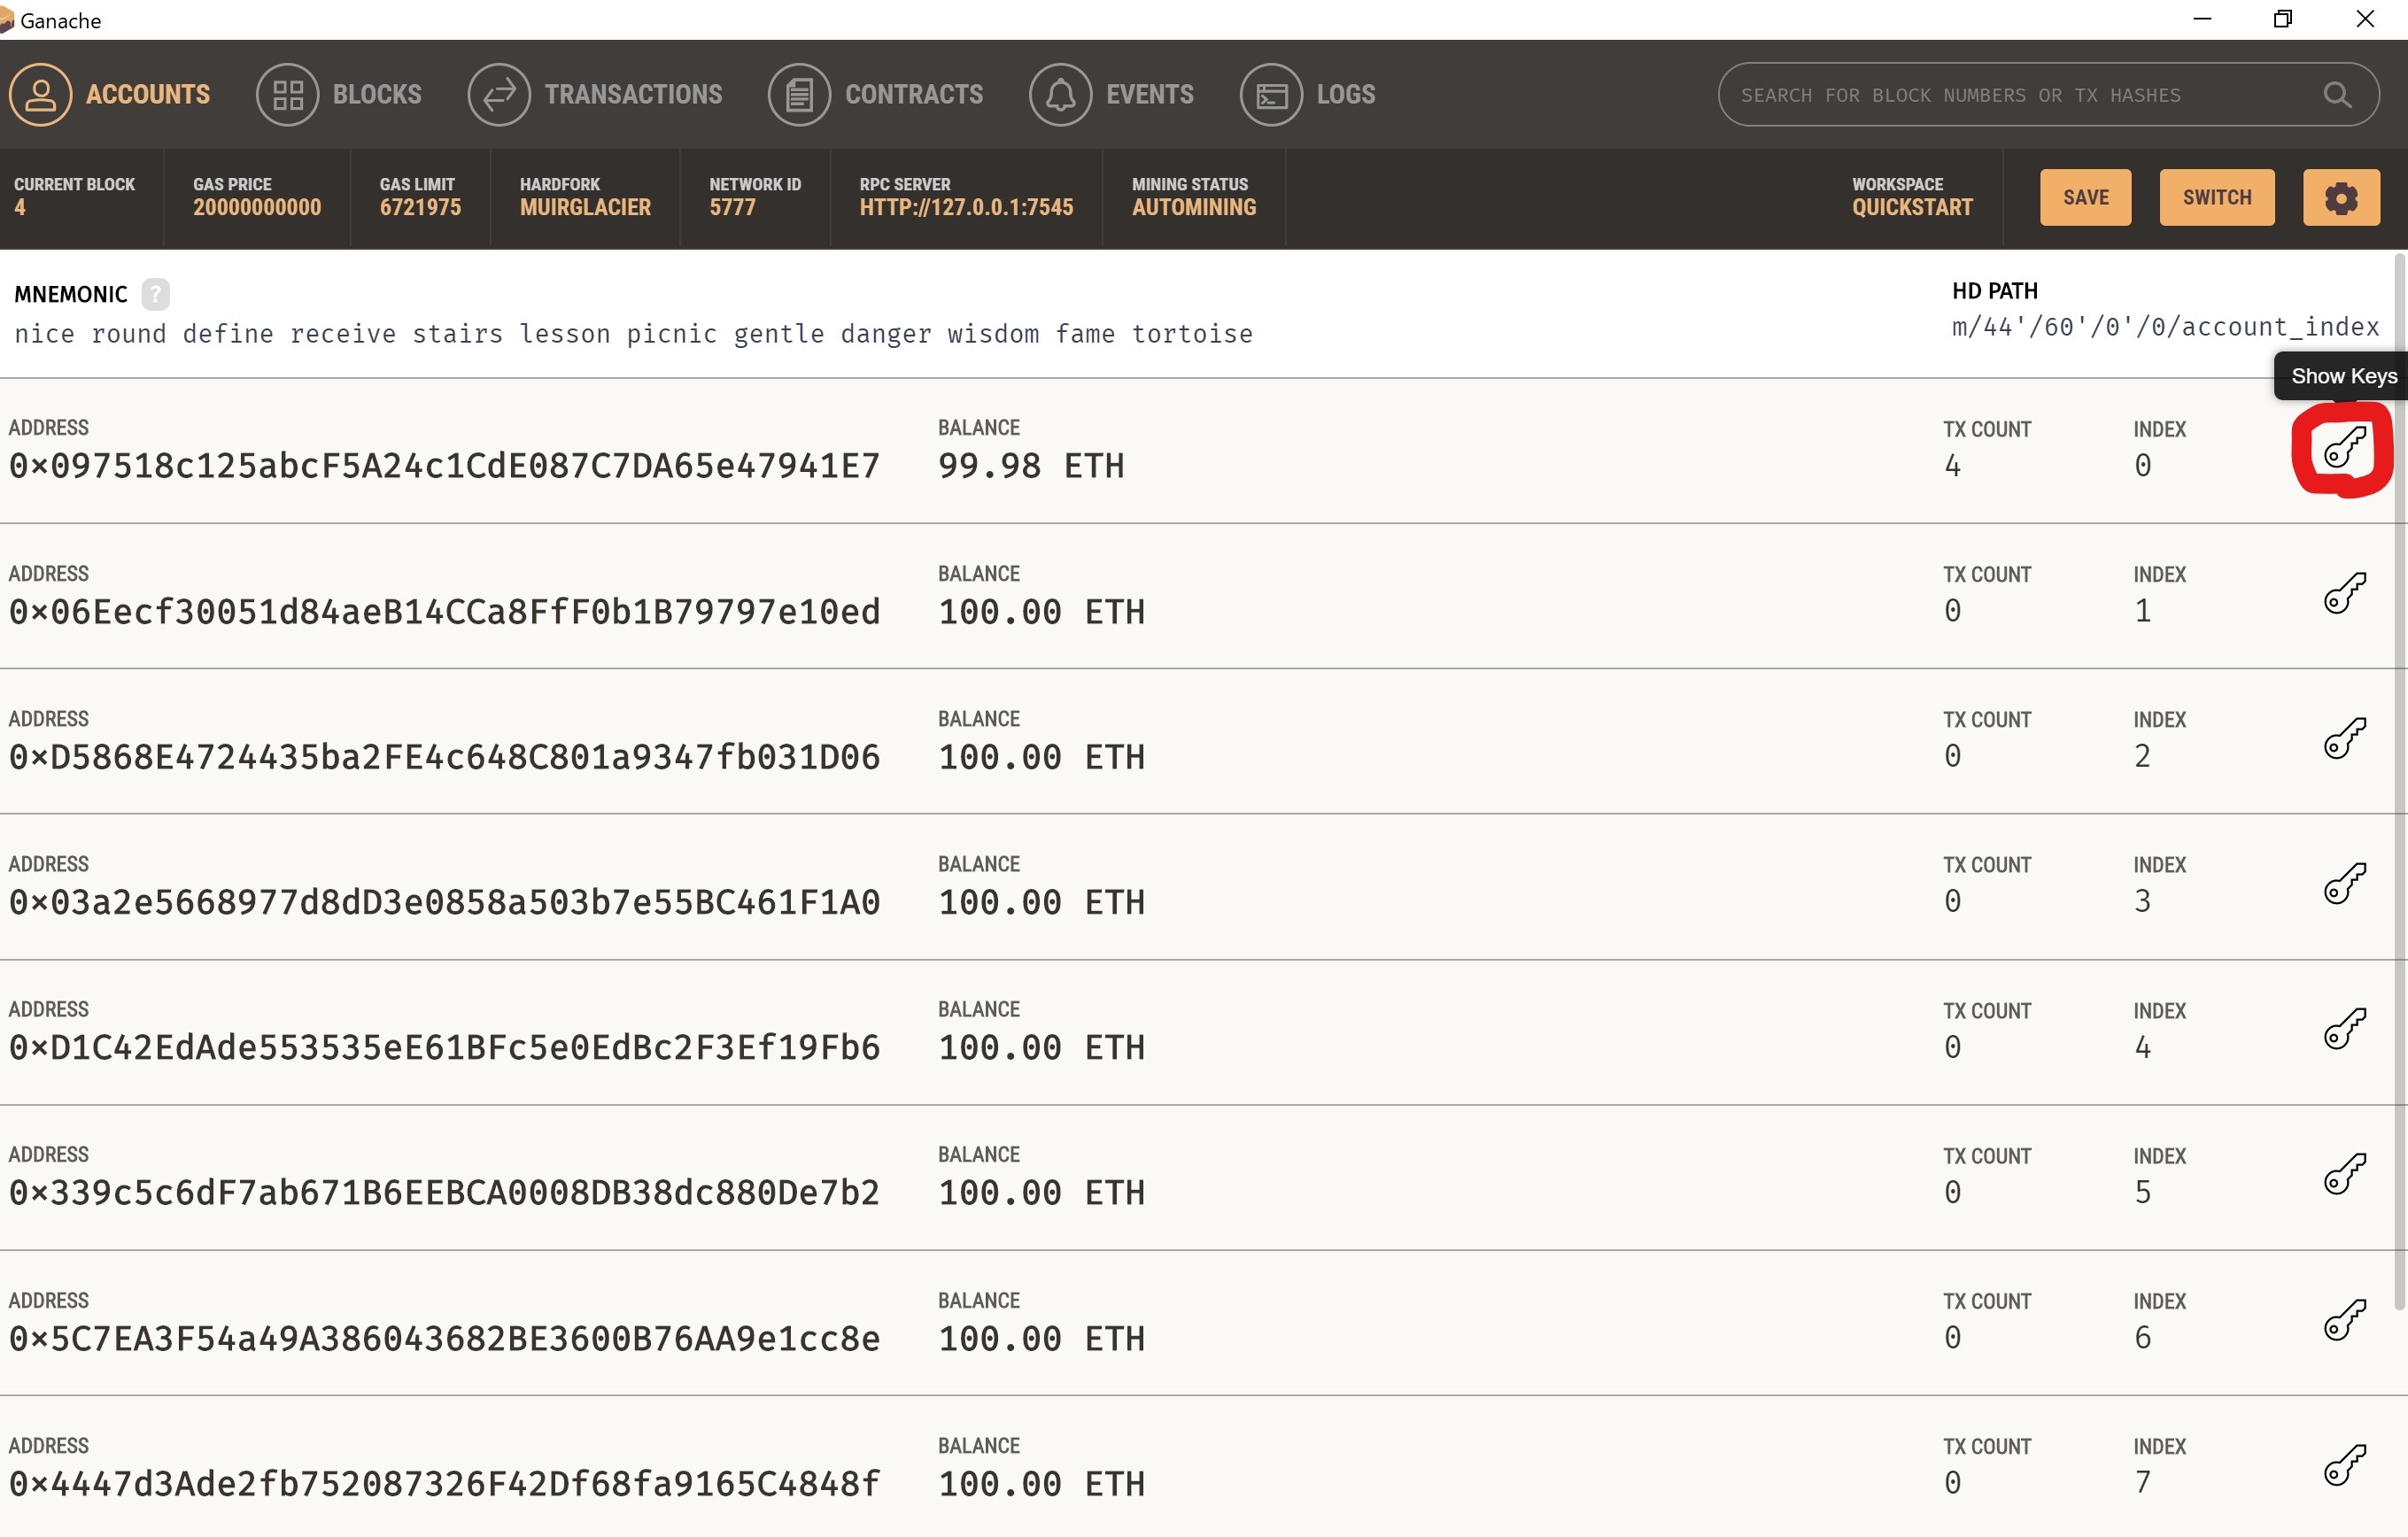2408x1537 pixels.
Task: Click the Contracts document icon
Action: click(799, 94)
